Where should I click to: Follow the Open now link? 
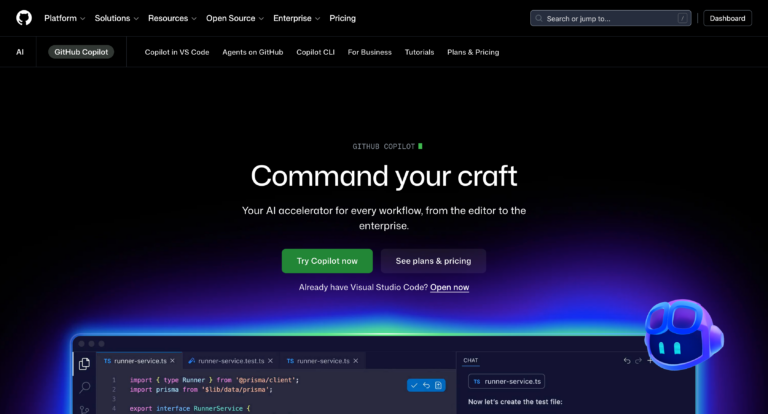click(x=450, y=288)
